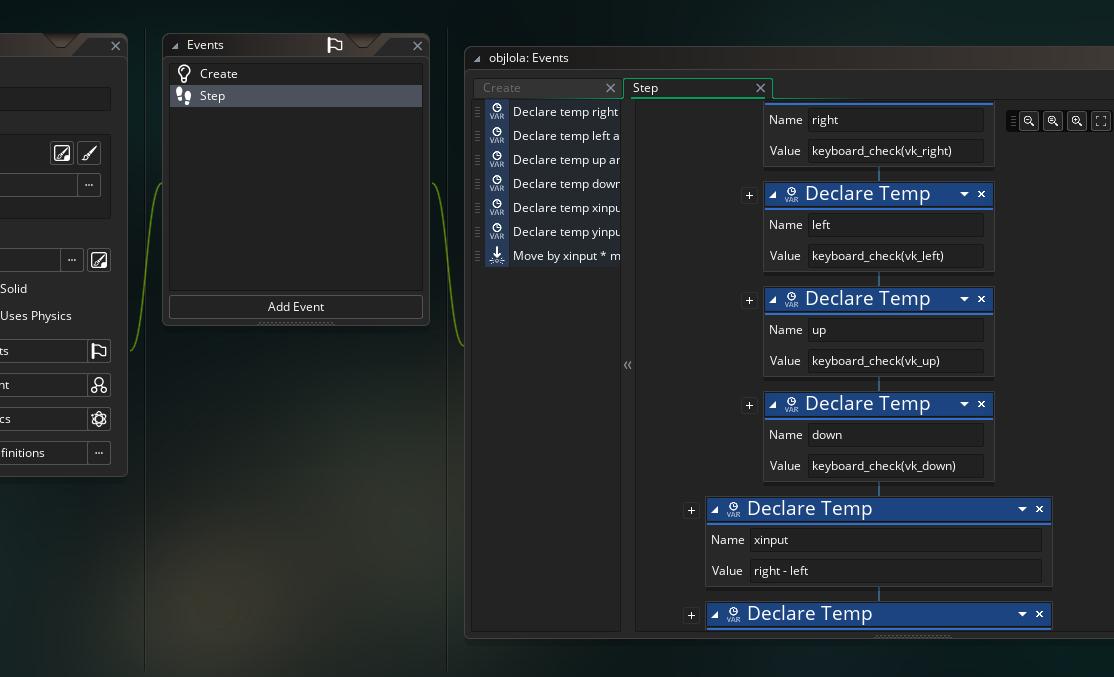Image resolution: width=1114 pixels, height=677 pixels.
Task: Remove the 'down' Declare Temp block
Action: 981,404
